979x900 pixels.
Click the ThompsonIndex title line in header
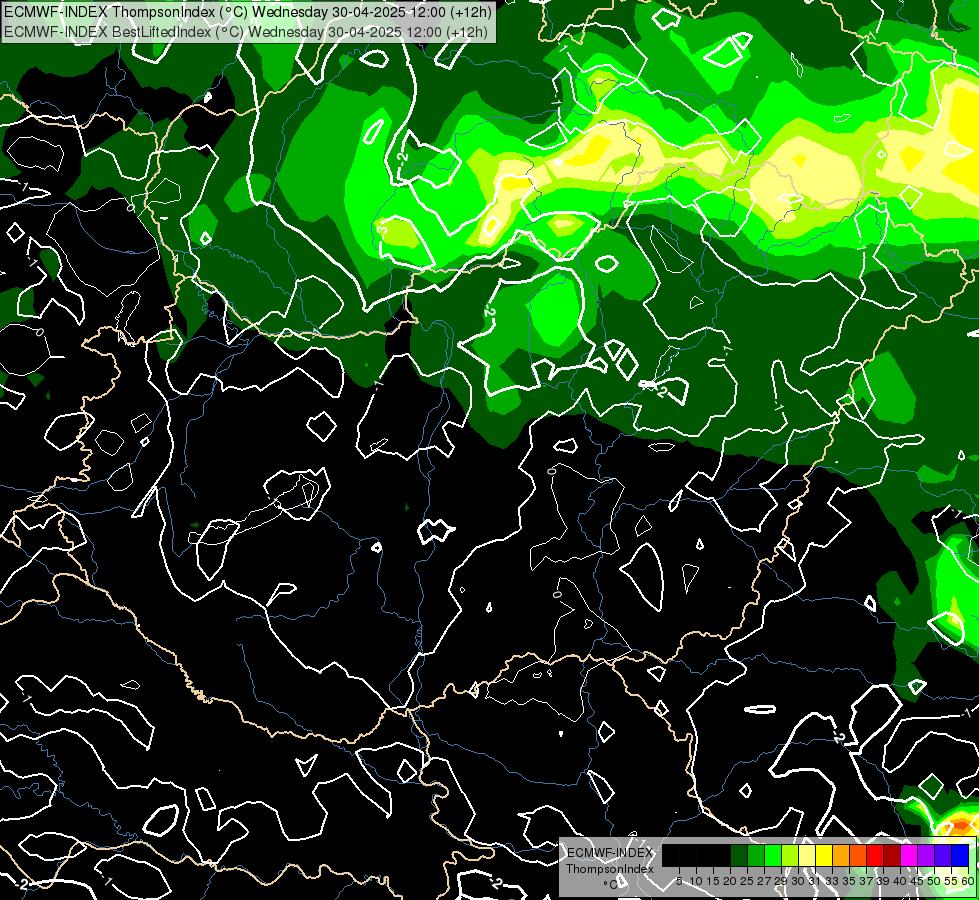click(248, 12)
